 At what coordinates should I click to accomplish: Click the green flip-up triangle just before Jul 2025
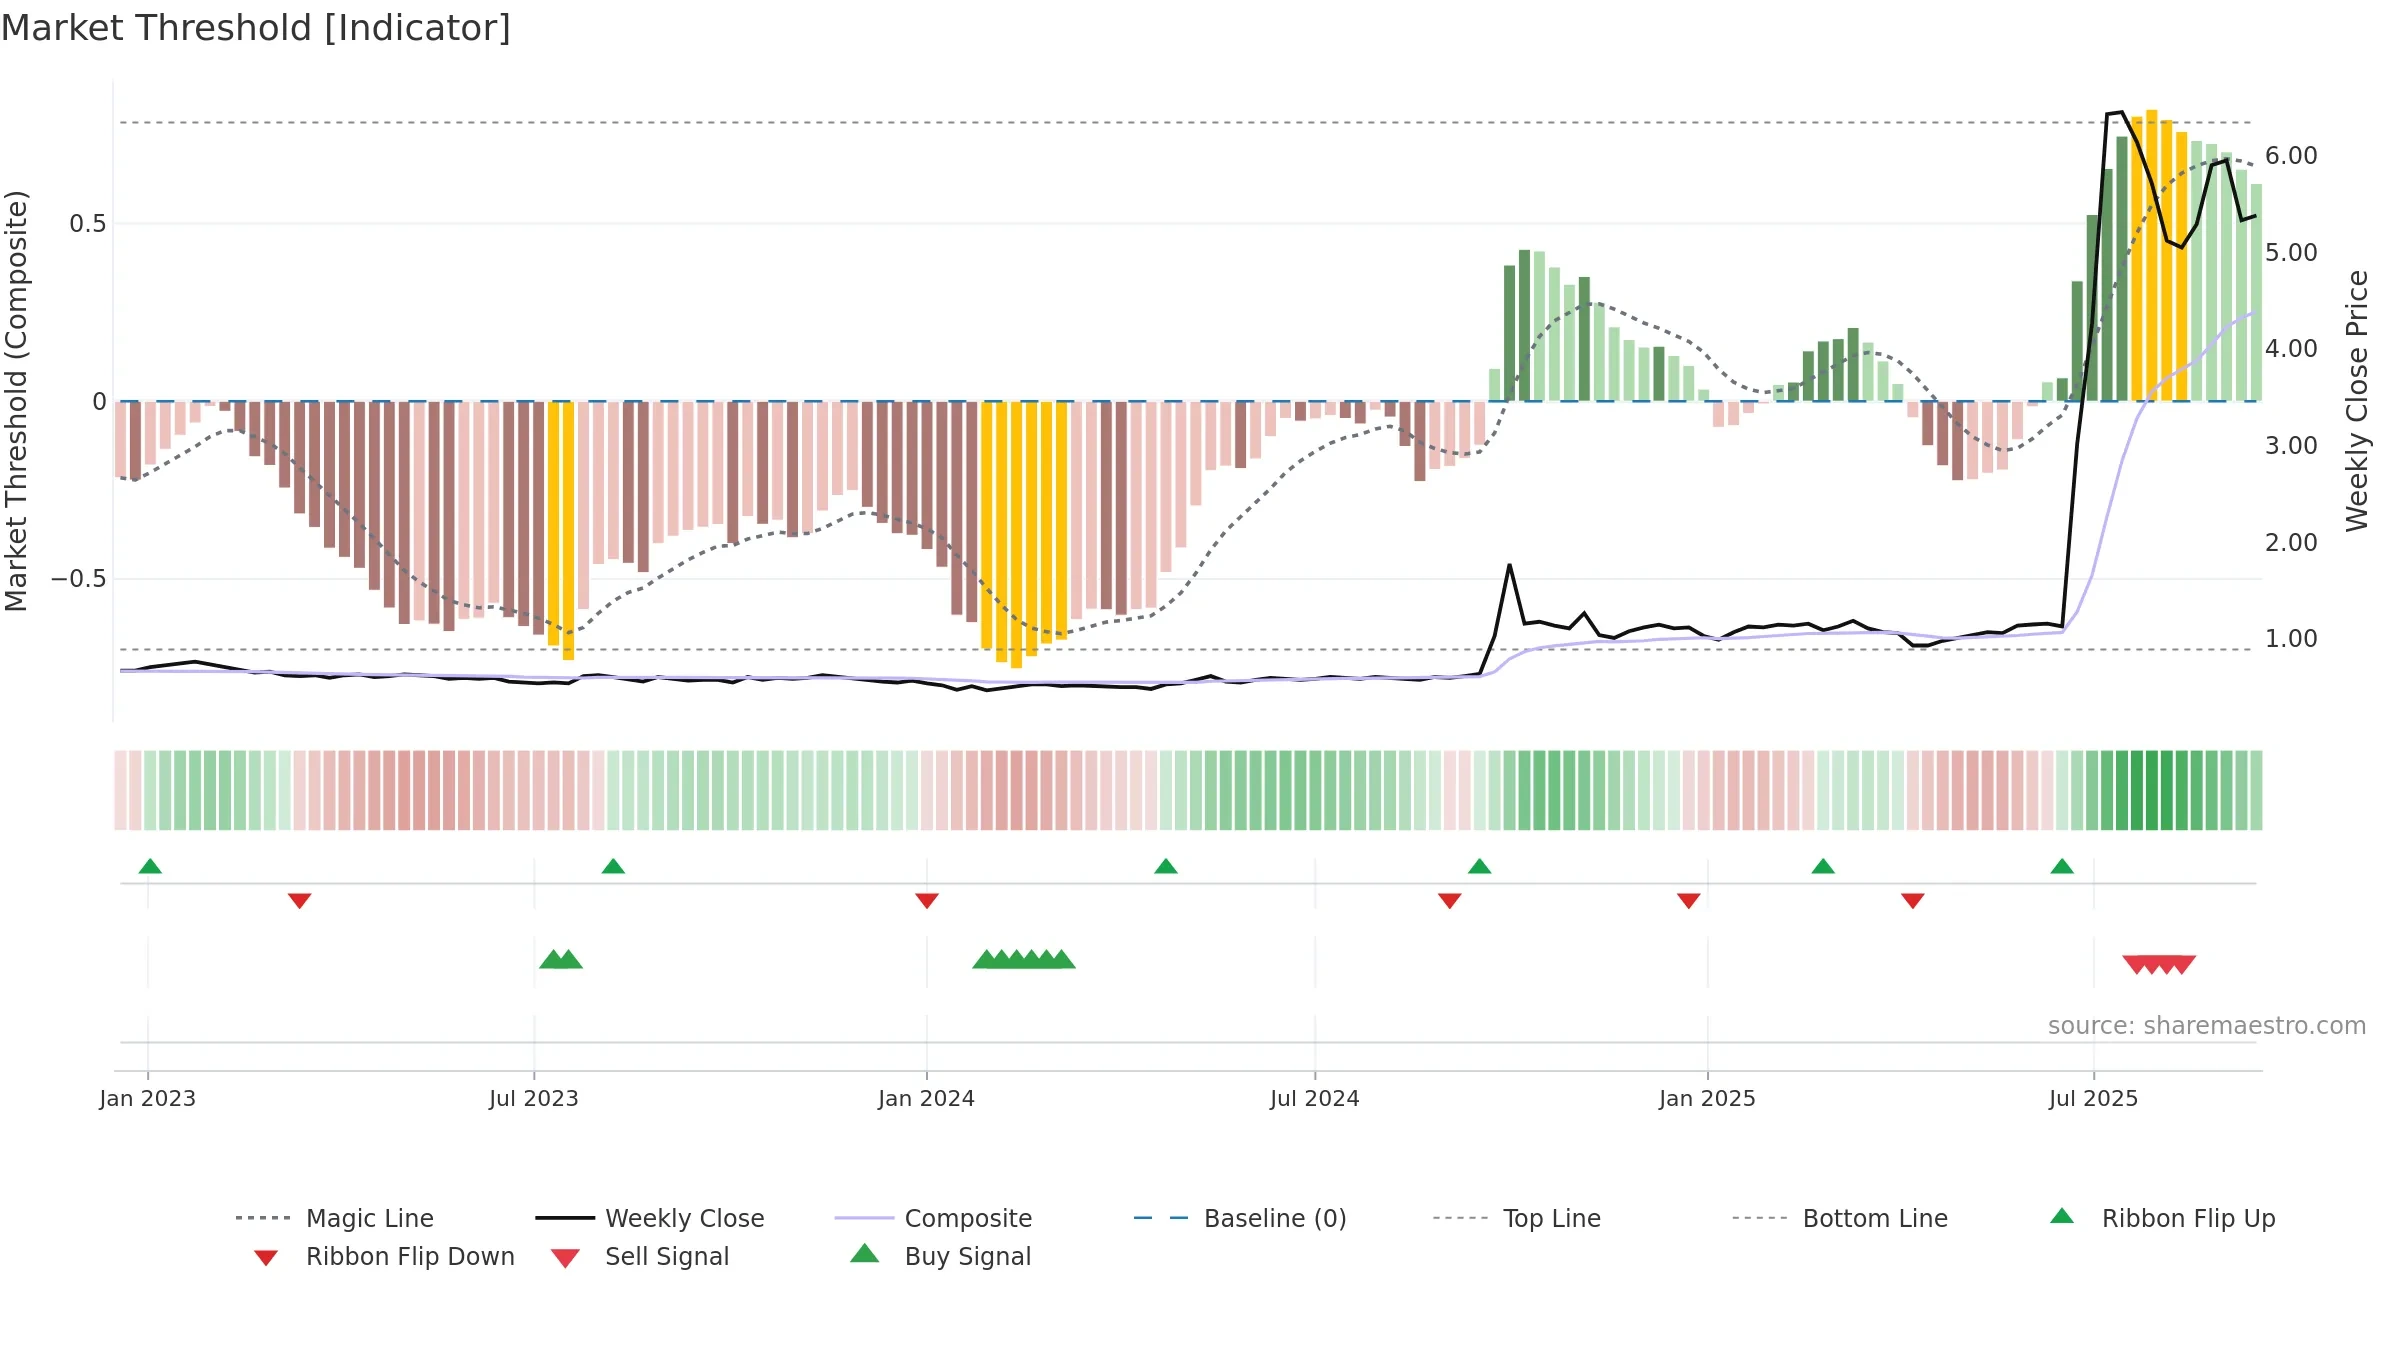(2062, 866)
